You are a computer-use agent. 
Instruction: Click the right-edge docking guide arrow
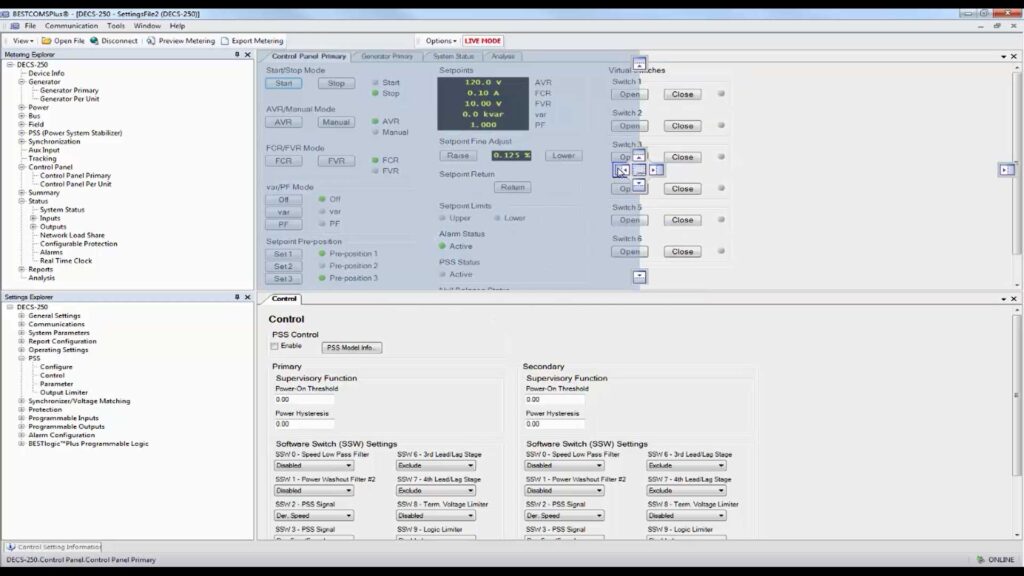[1006, 170]
